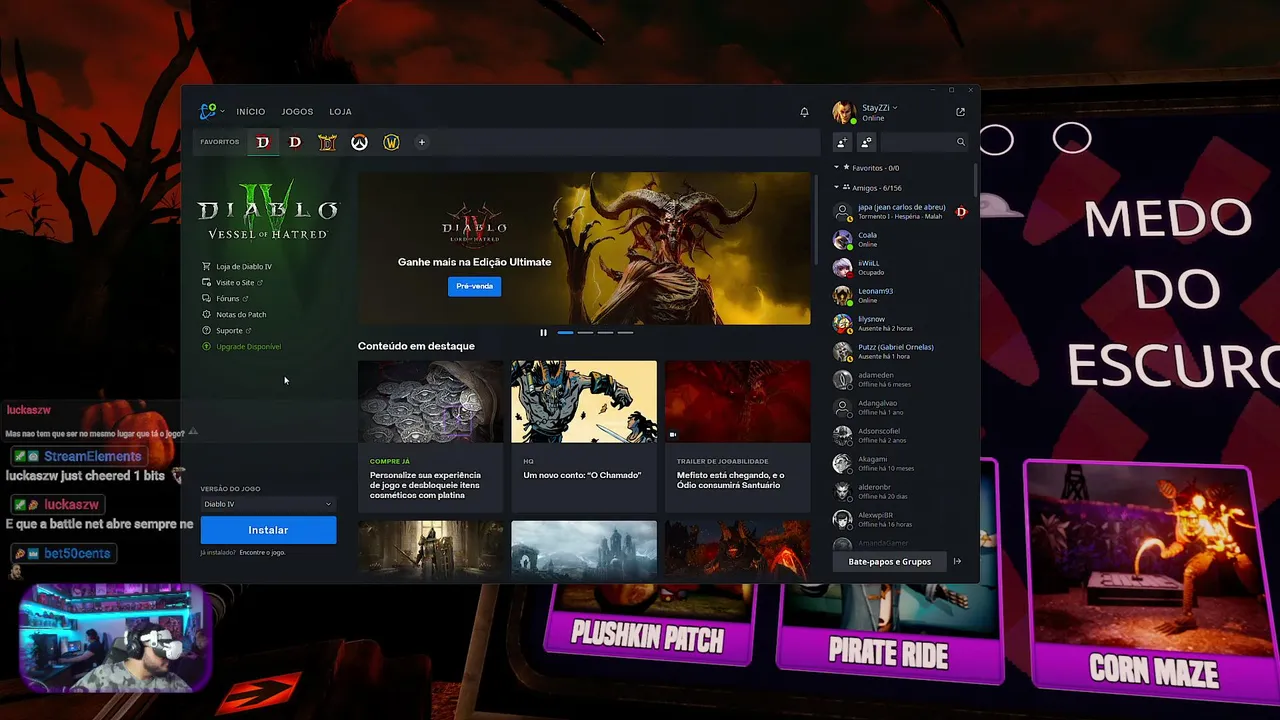Open the Fóruns link
Viewport: 1280px width, 720px height.
(x=225, y=299)
